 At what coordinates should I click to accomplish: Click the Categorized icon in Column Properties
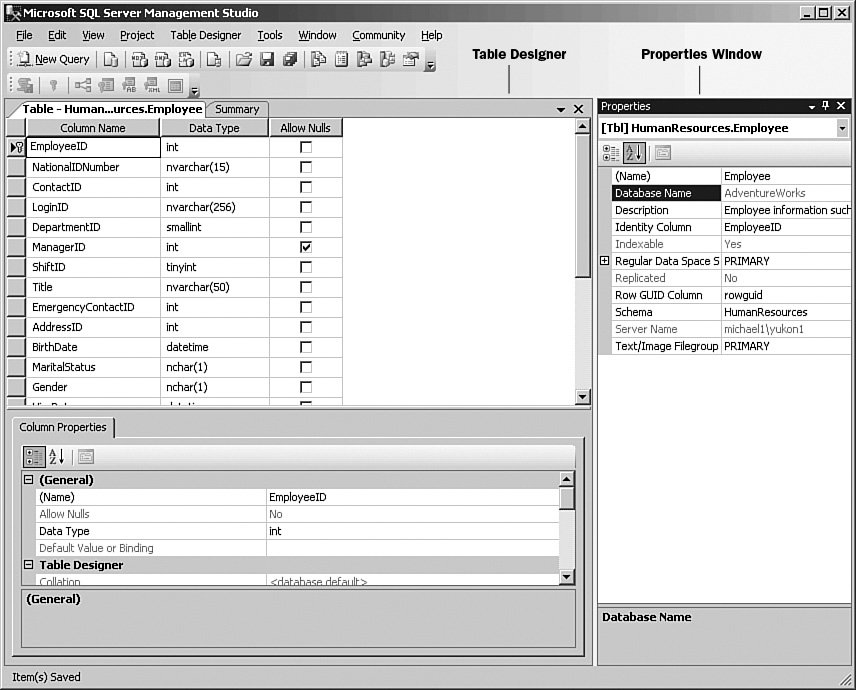point(34,456)
